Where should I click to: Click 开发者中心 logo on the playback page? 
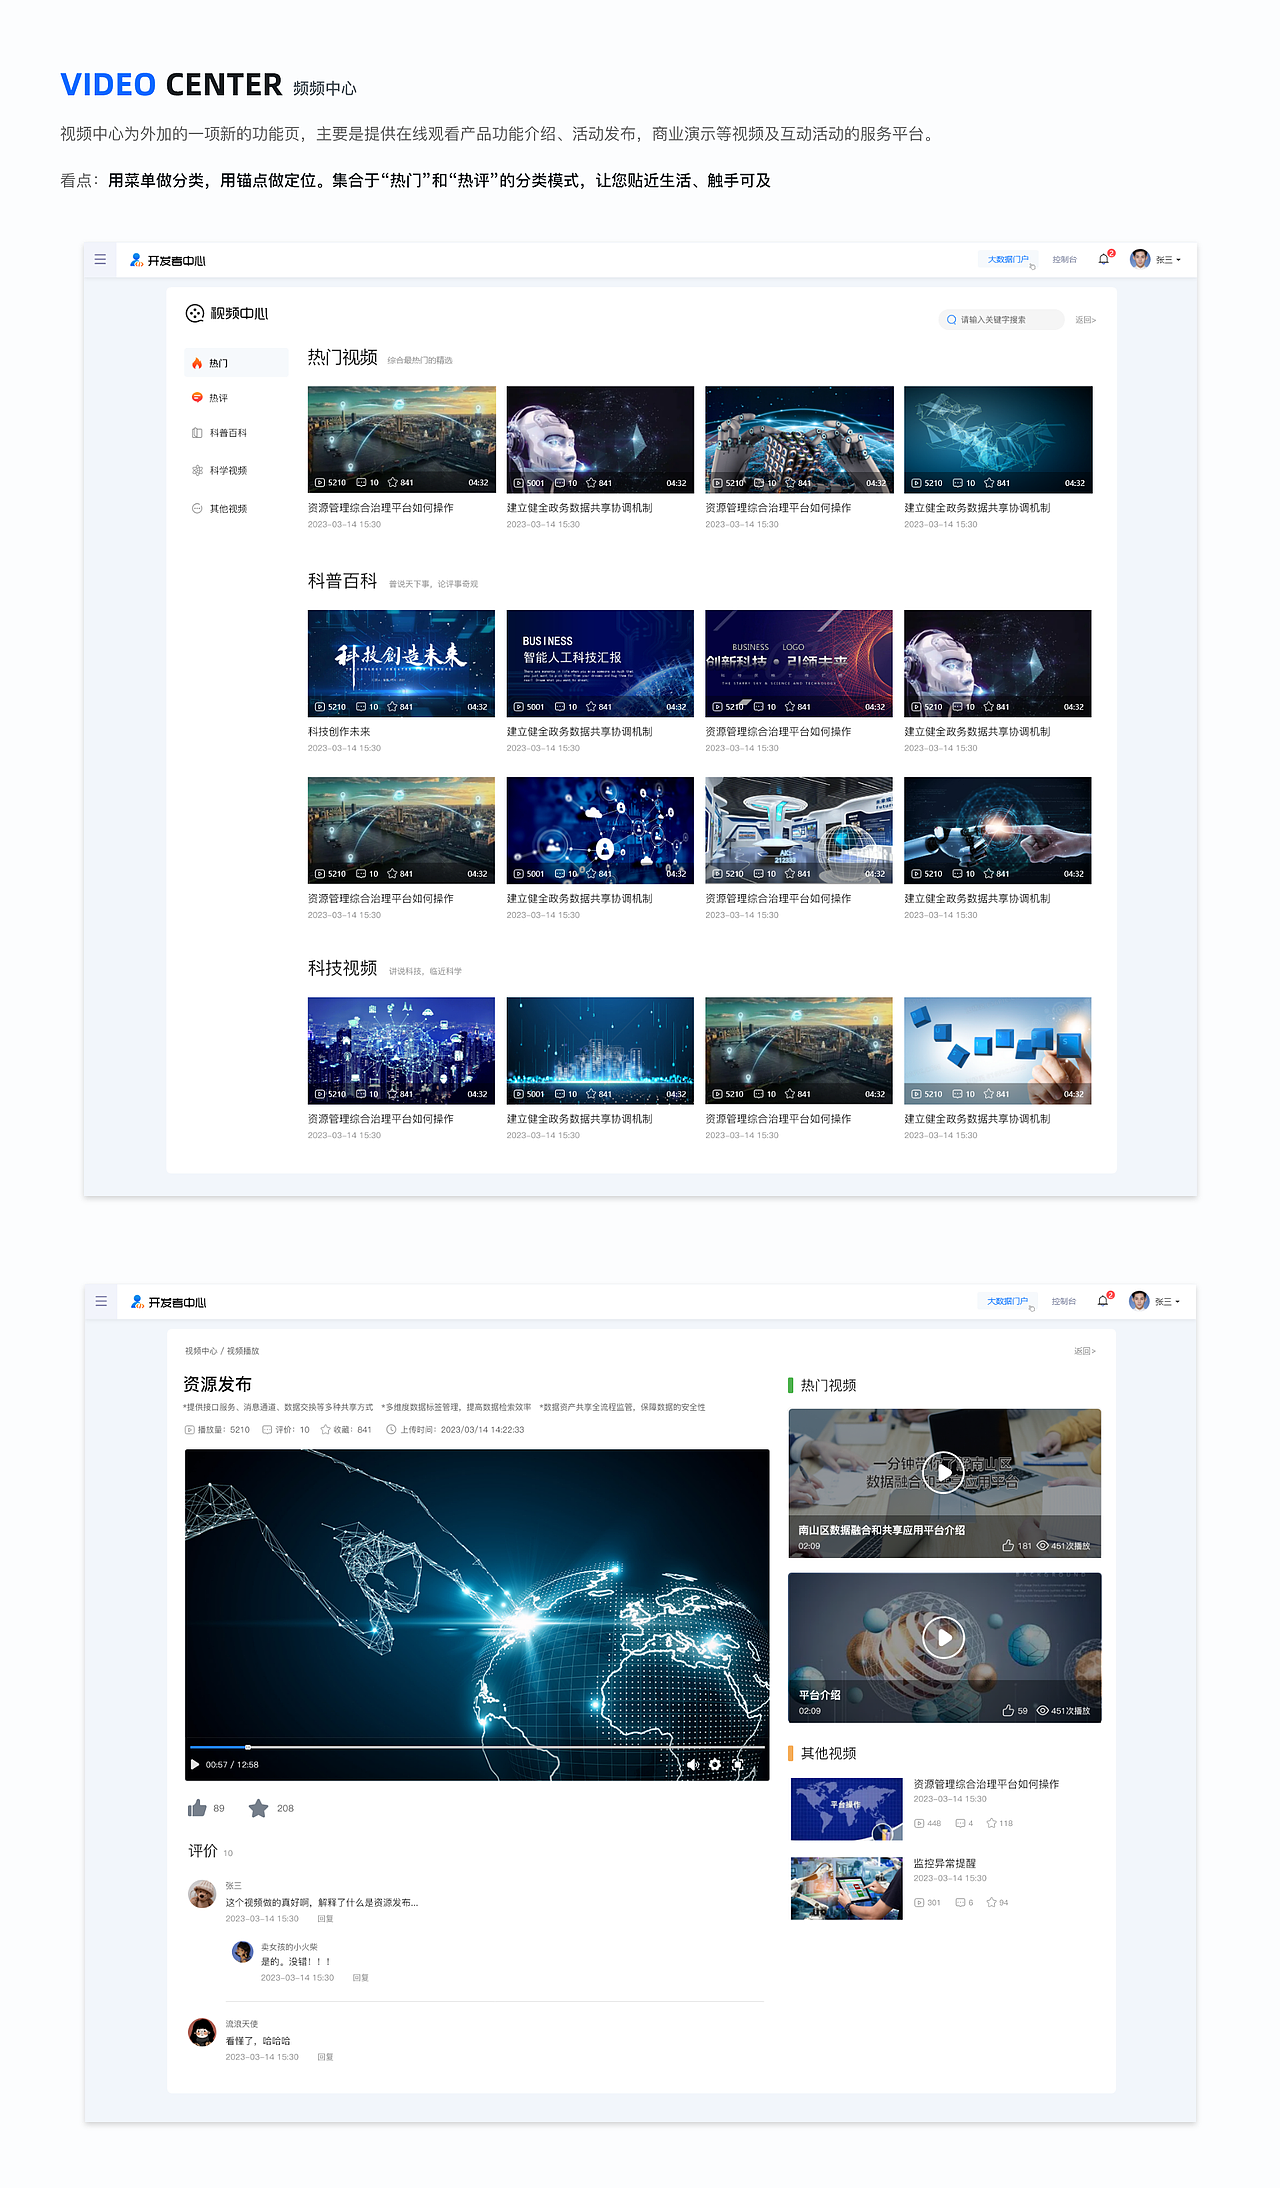(x=169, y=1302)
